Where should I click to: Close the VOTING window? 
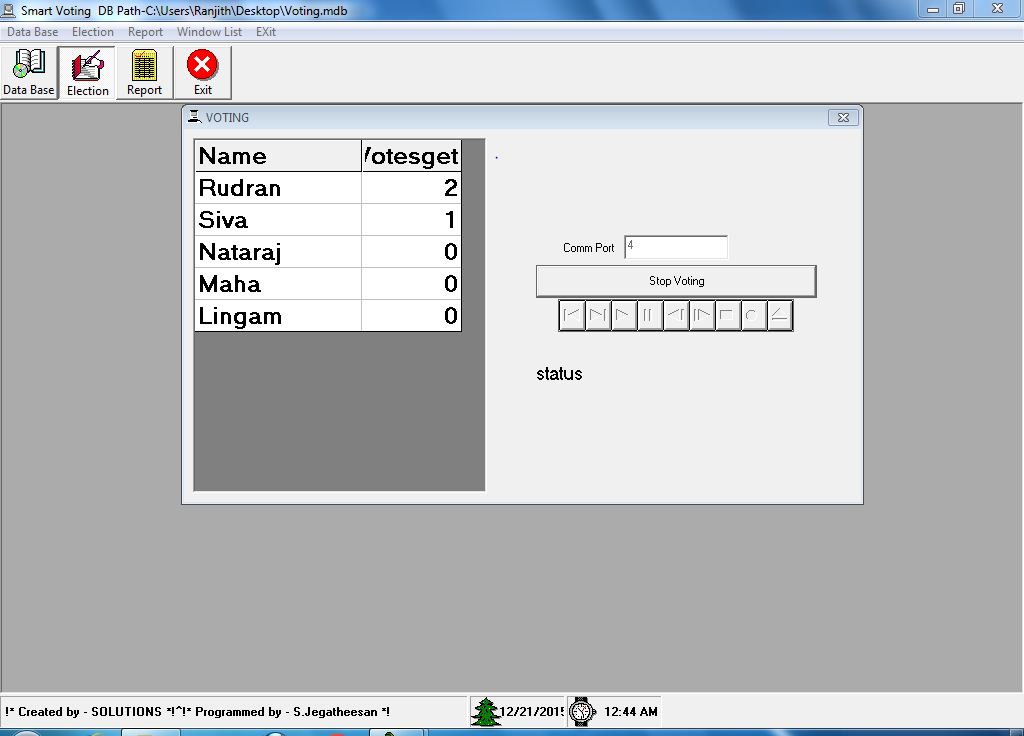pyautogui.click(x=843, y=118)
